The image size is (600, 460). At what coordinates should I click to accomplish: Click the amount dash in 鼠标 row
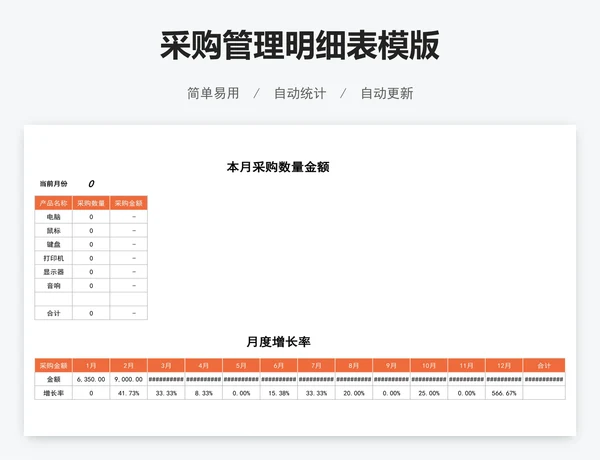[x=129, y=231]
